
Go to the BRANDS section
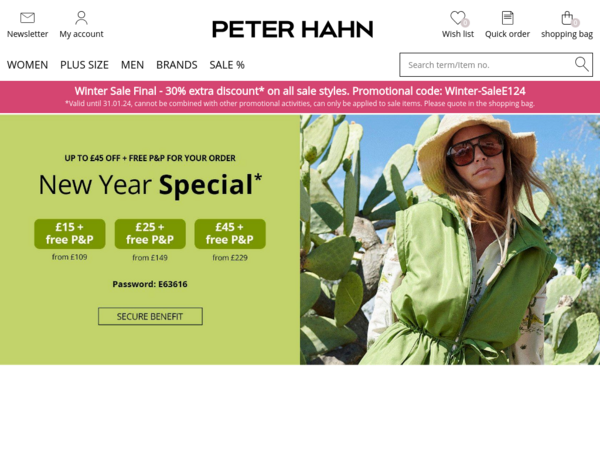[176, 65]
